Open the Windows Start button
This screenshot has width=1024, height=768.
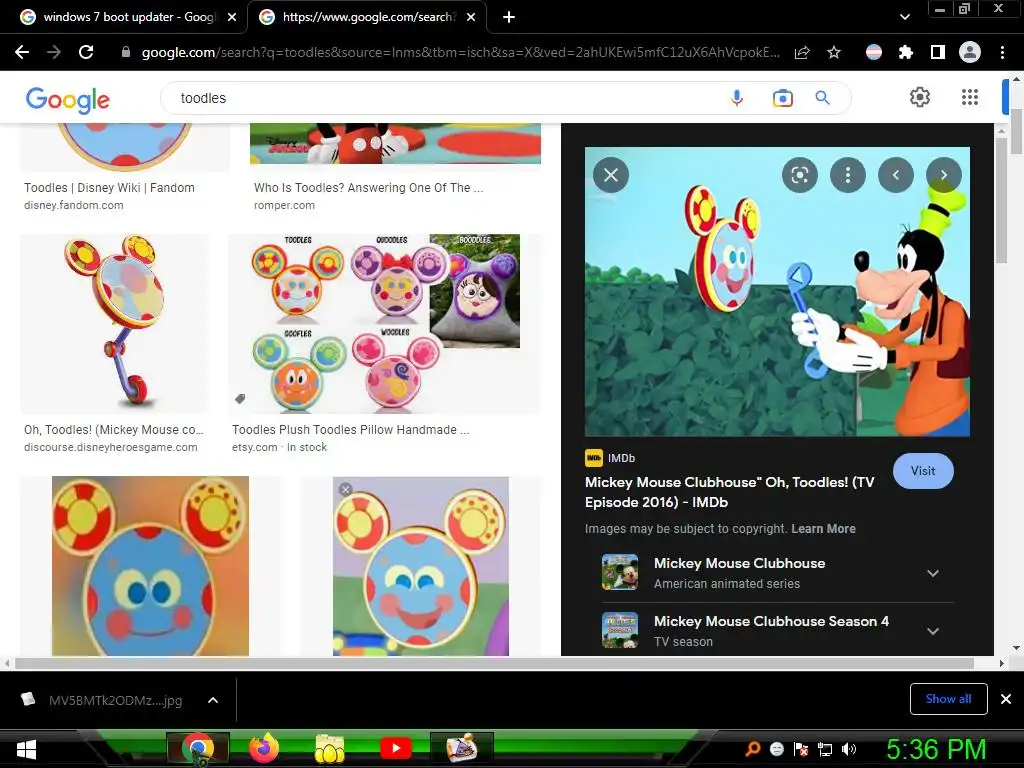click(x=27, y=749)
